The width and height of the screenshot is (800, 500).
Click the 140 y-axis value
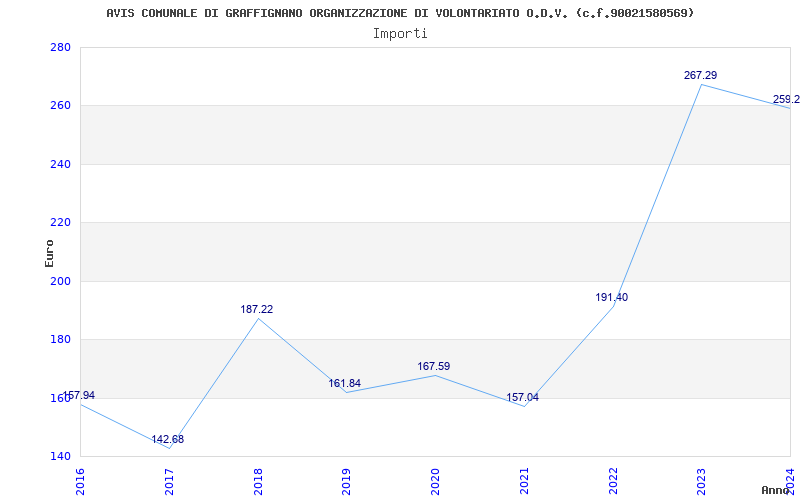click(60, 456)
